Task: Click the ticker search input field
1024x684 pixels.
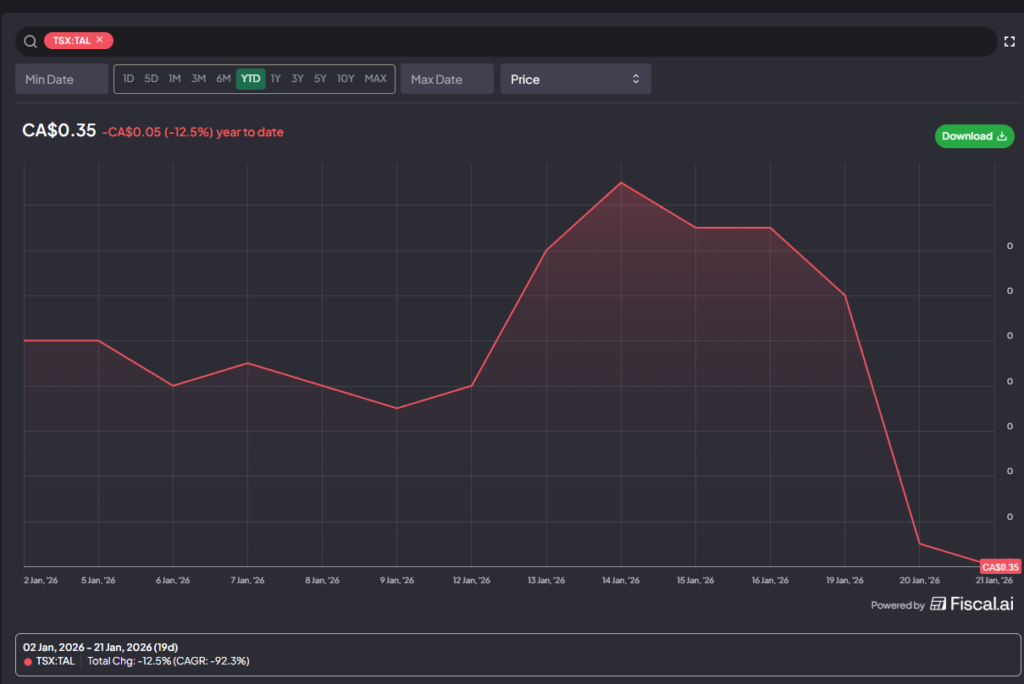Action: click(x=550, y=41)
